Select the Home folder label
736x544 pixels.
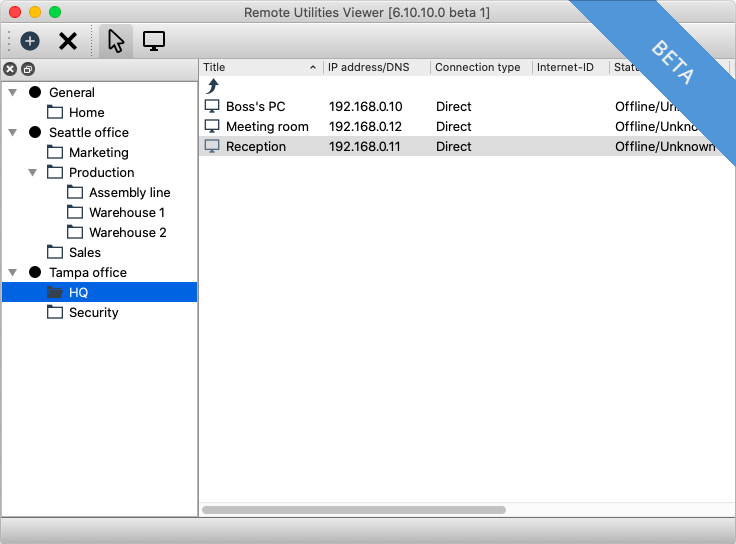coord(87,113)
